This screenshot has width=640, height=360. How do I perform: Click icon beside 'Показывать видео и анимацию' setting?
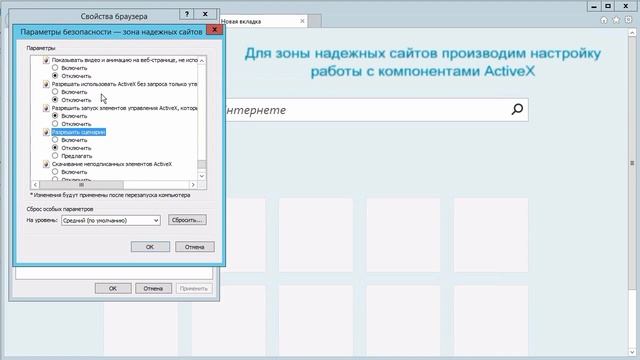(x=46, y=60)
